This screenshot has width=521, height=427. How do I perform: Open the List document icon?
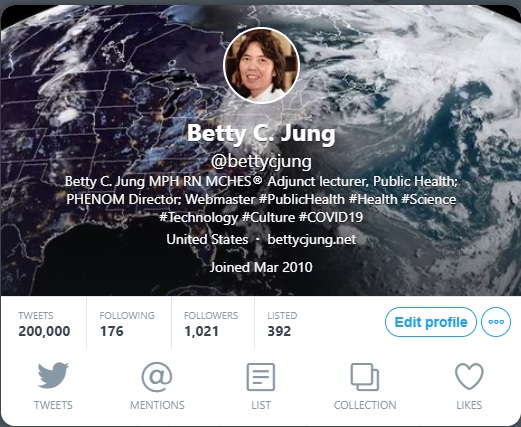tap(261, 377)
